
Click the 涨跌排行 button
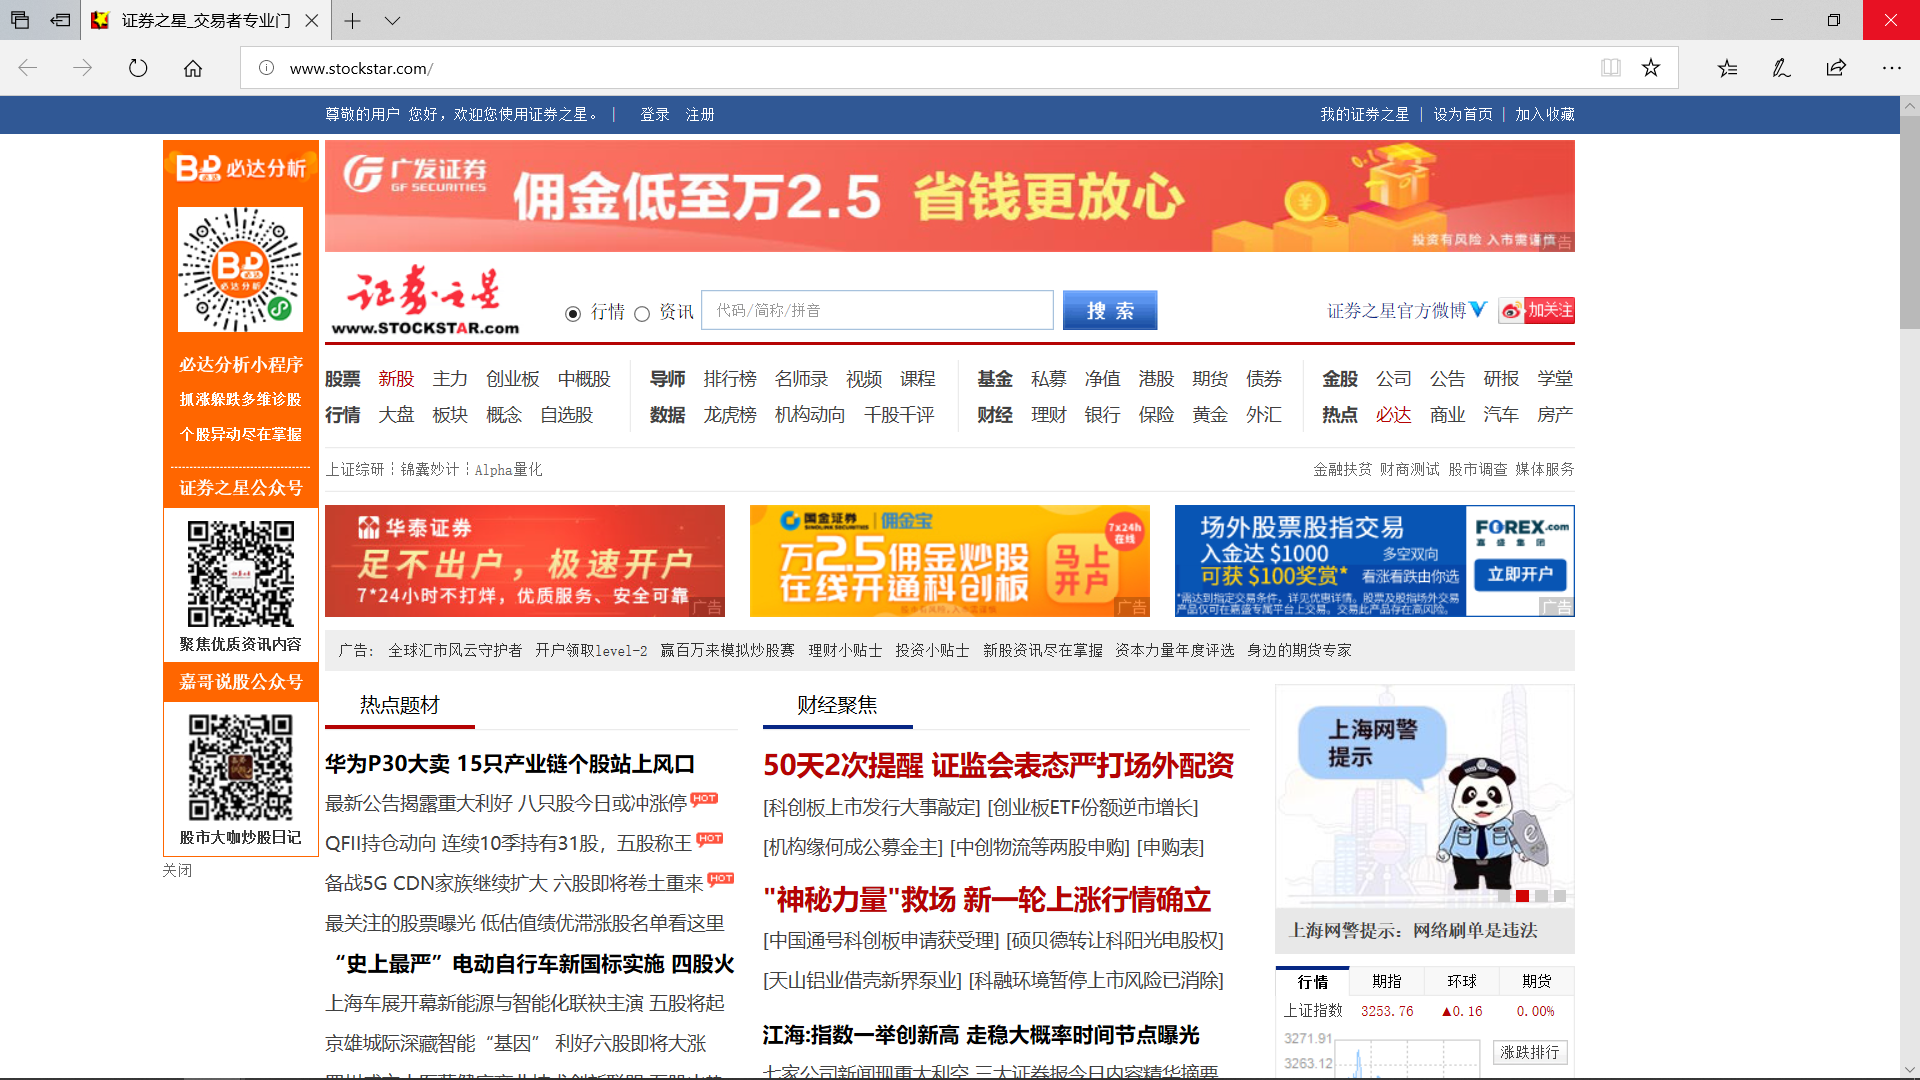pos(1530,1052)
